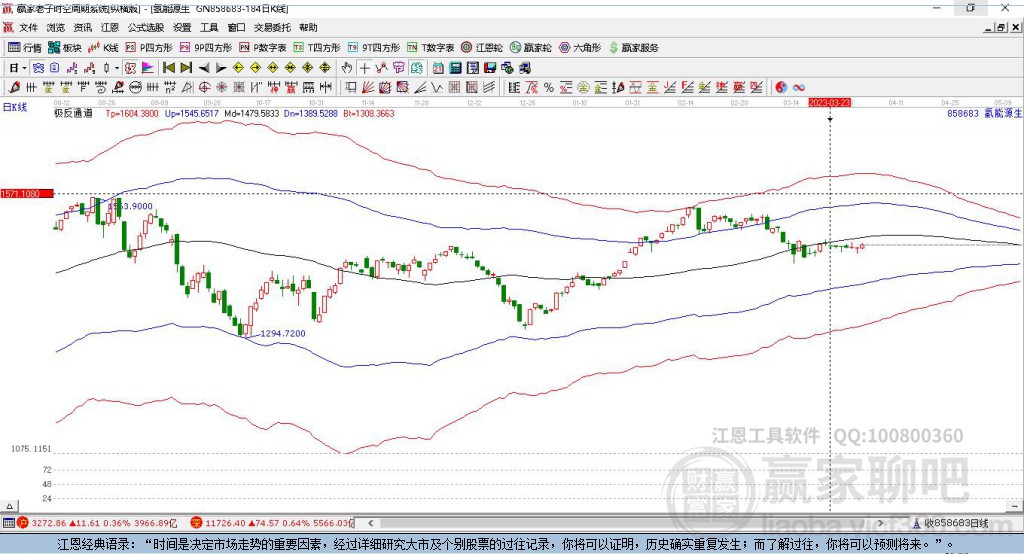Toggle the red 权 adjust-price icon
The width and height of the screenshot is (1024, 554).
pos(130,68)
